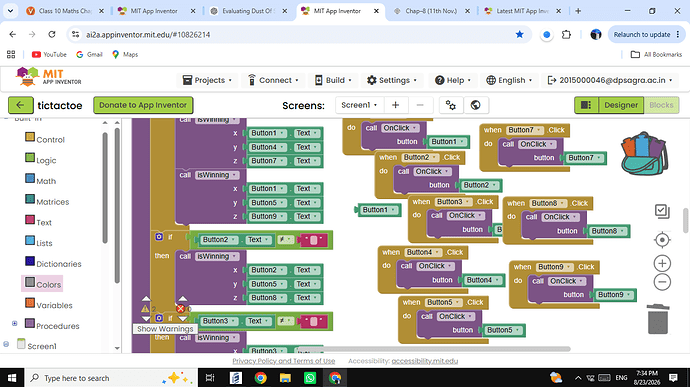Viewport: 690px width, 387px height.
Task: Switch to the Evaluating Dust browser tab
Action: click(248, 11)
